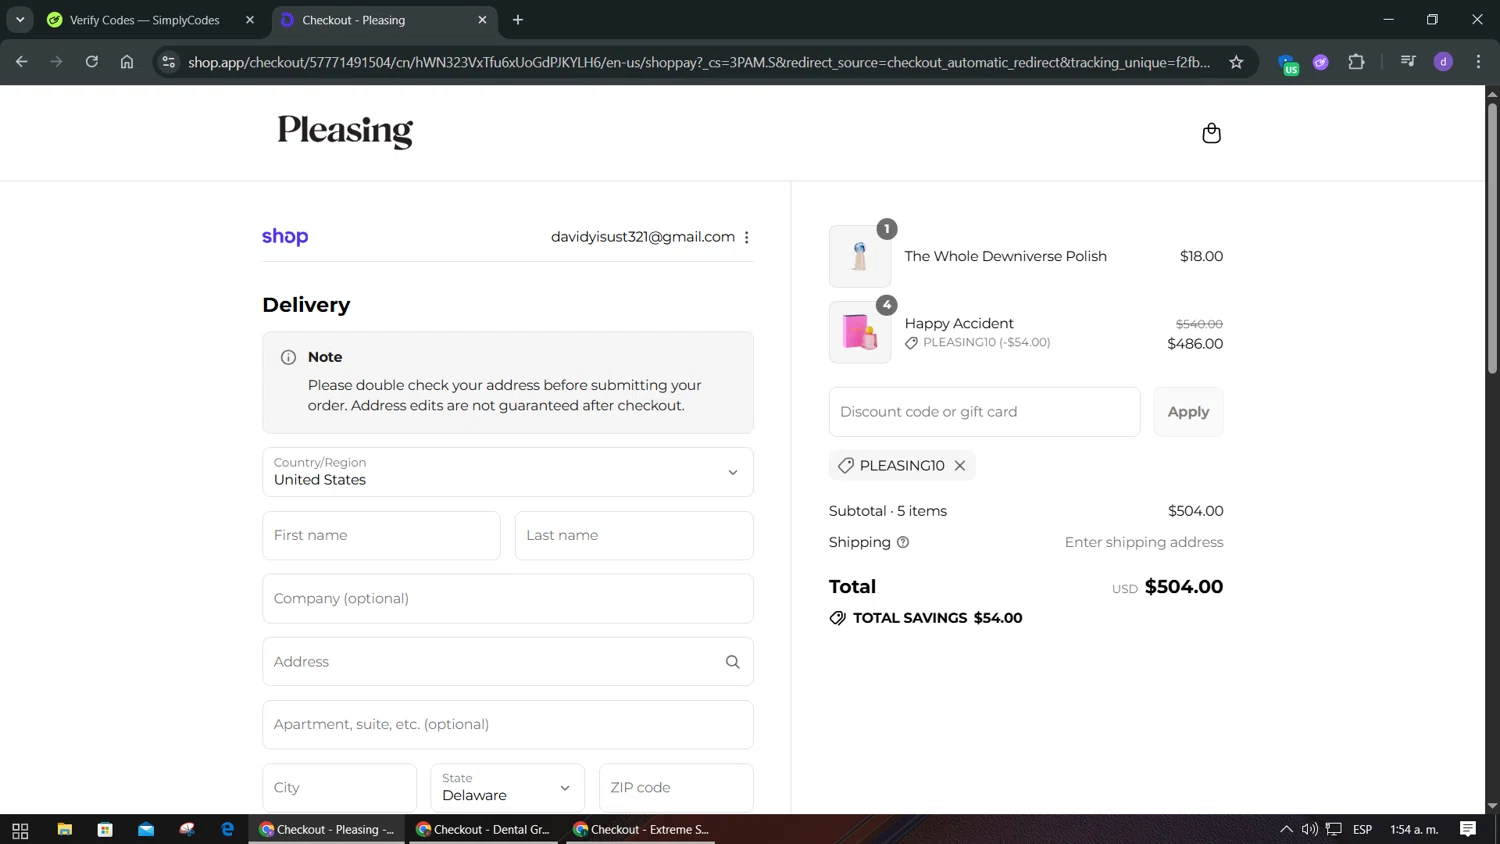The height and width of the screenshot is (844, 1500).
Task: Open a new browser tab
Action: pyautogui.click(x=518, y=20)
